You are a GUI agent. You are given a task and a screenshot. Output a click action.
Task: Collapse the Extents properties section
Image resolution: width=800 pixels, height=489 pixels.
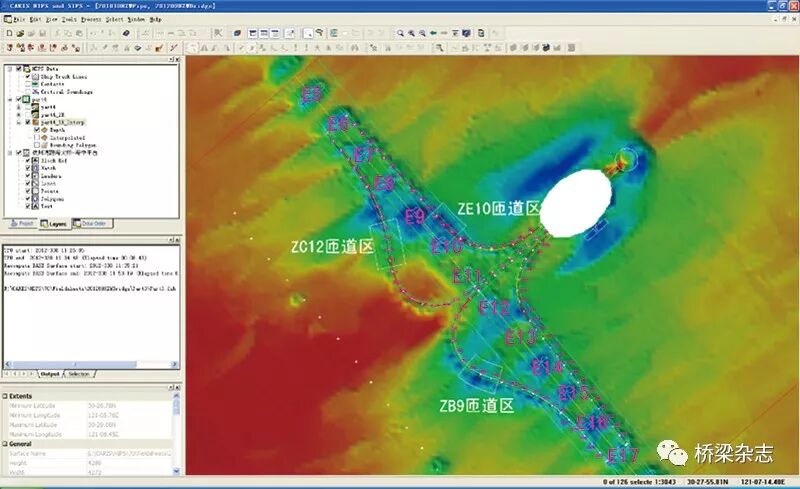pos(5,396)
